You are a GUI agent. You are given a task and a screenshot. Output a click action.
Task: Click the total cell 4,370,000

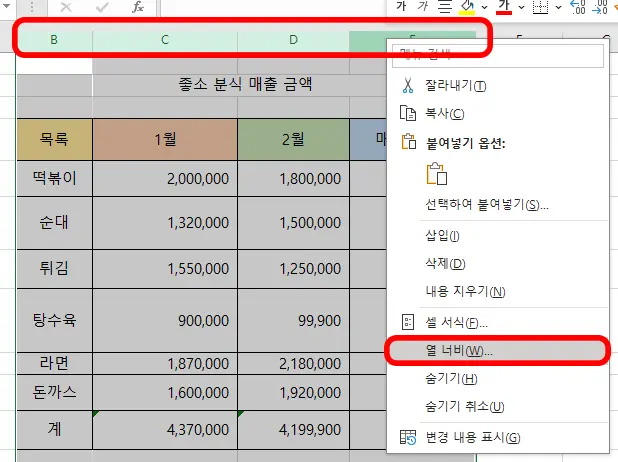point(165,429)
